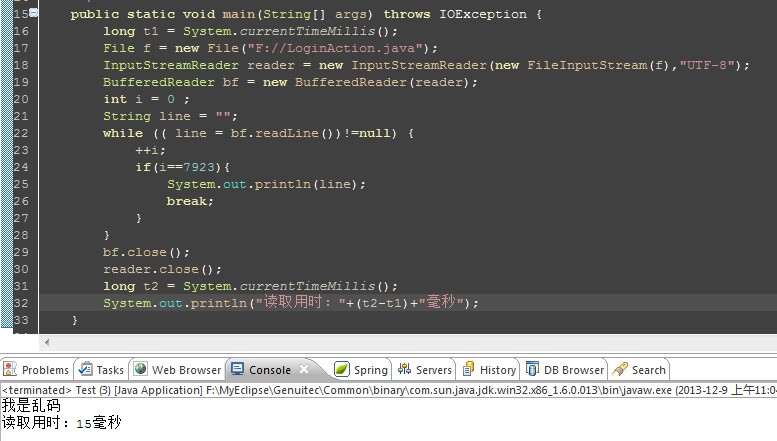Click console output line "读取用时：15毫秒"
Image resolution: width=777 pixels, height=441 pixels.
coord(61,424)
